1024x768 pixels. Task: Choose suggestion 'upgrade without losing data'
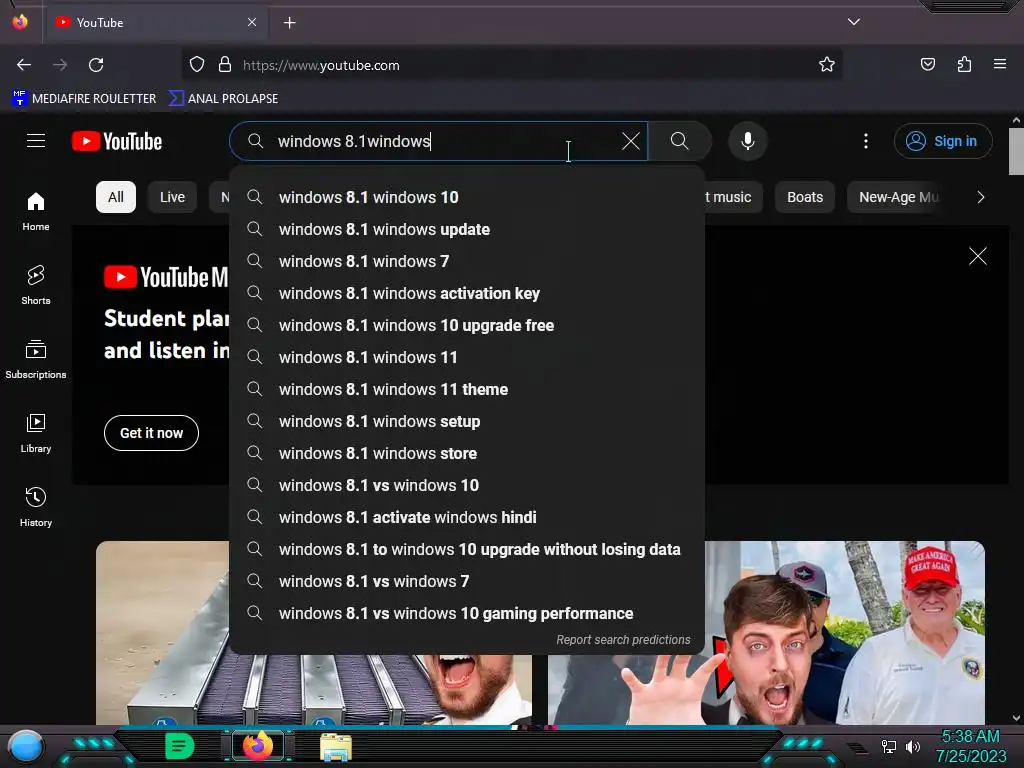[467, 549]
